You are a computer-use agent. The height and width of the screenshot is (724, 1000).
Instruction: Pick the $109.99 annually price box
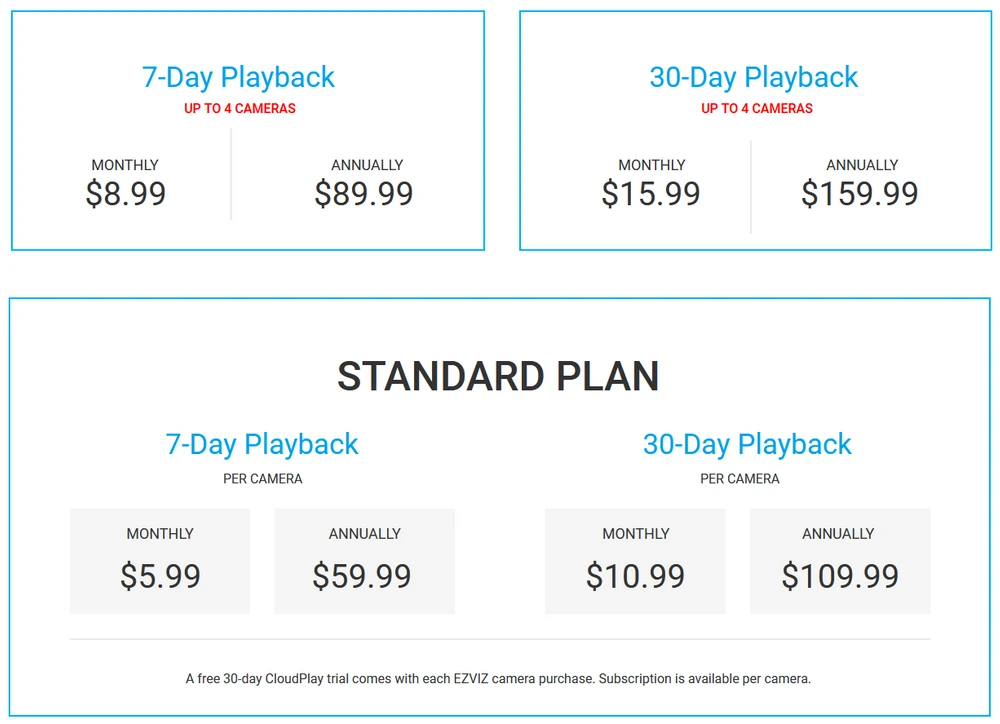pos(840,561)
